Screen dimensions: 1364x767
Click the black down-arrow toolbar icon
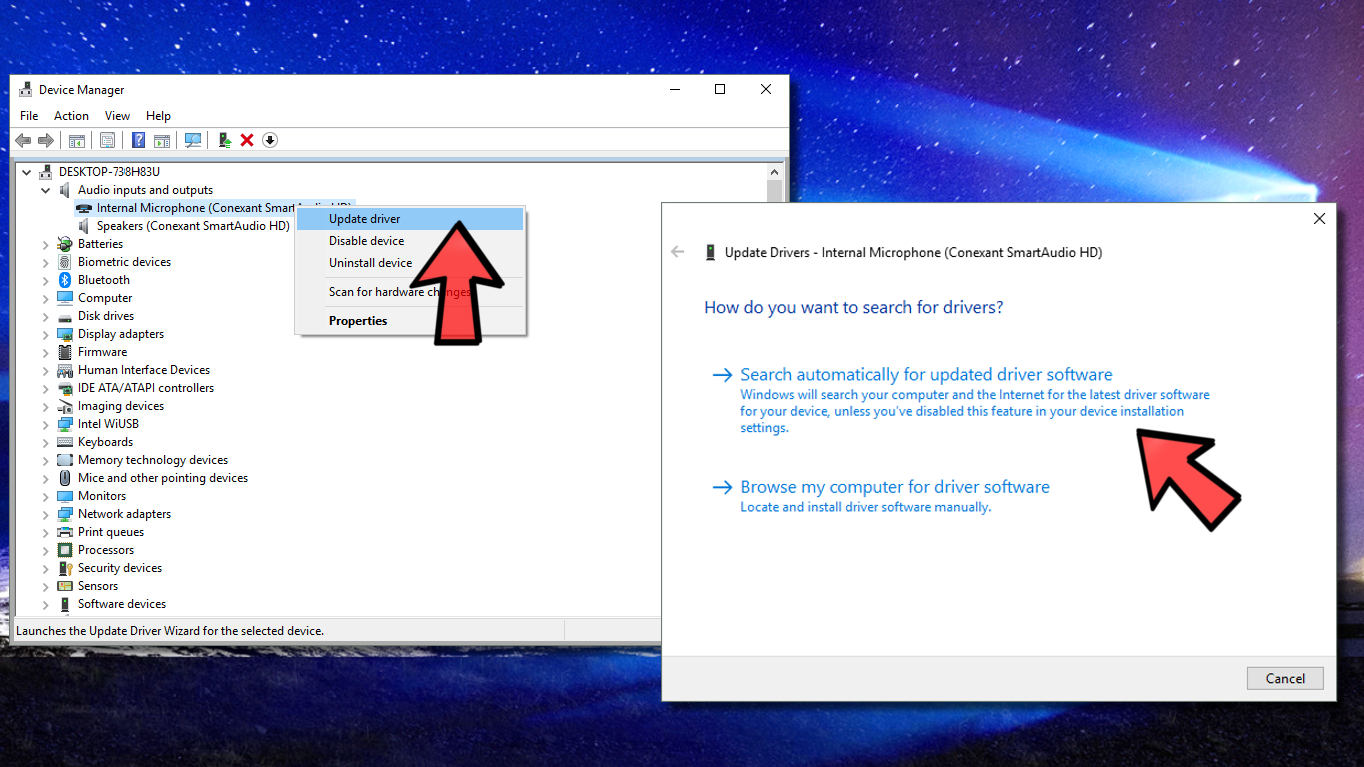pos(270,140)
